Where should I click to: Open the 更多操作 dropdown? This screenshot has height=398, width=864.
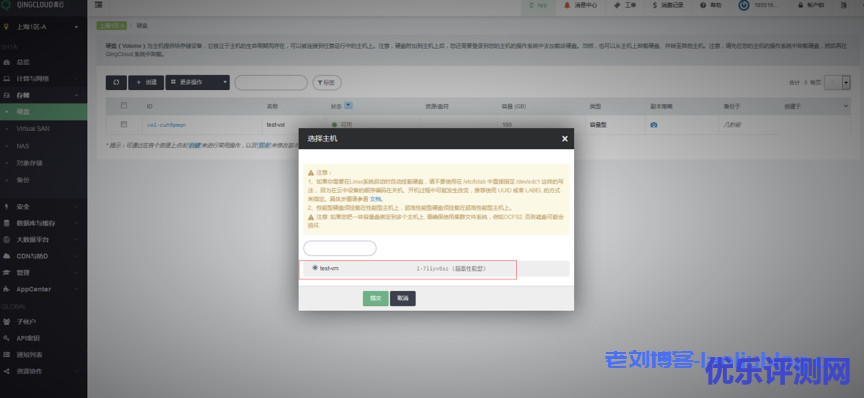(x=197, y=82)
